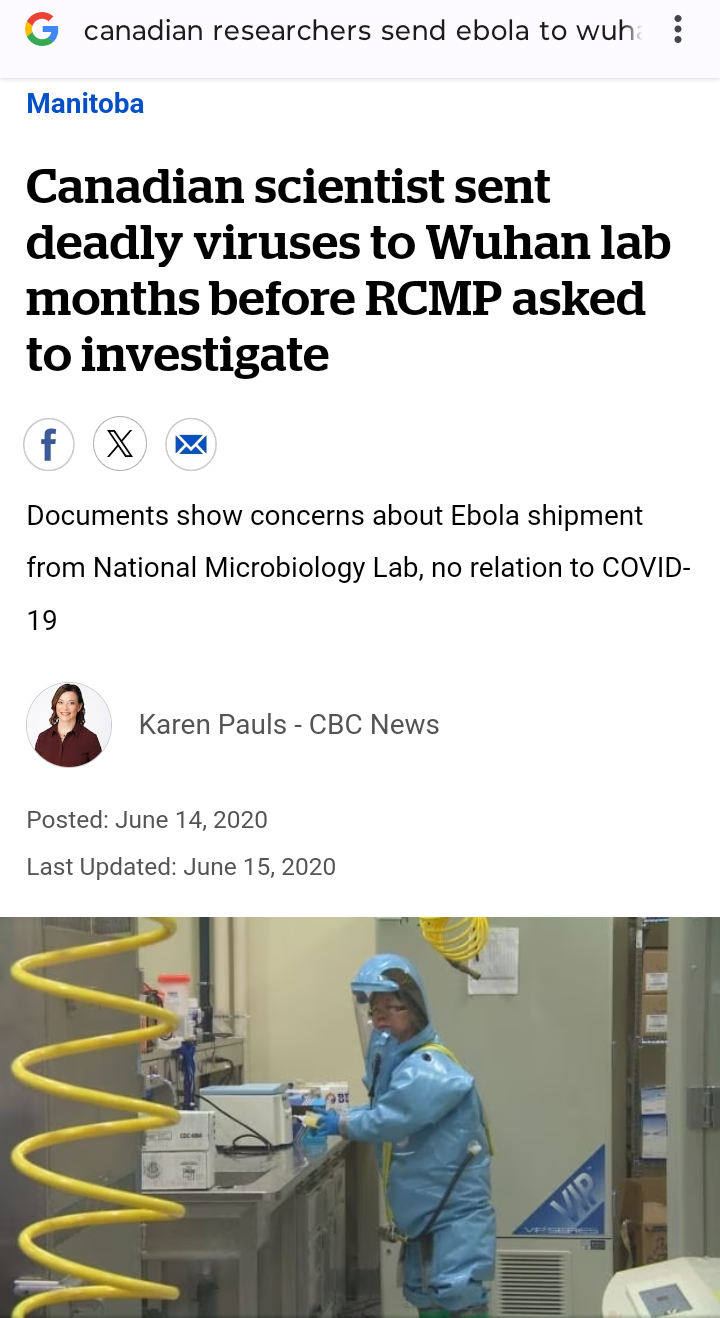Open the three-dot overflow menu
The image size is (720, 1318).
678,30
